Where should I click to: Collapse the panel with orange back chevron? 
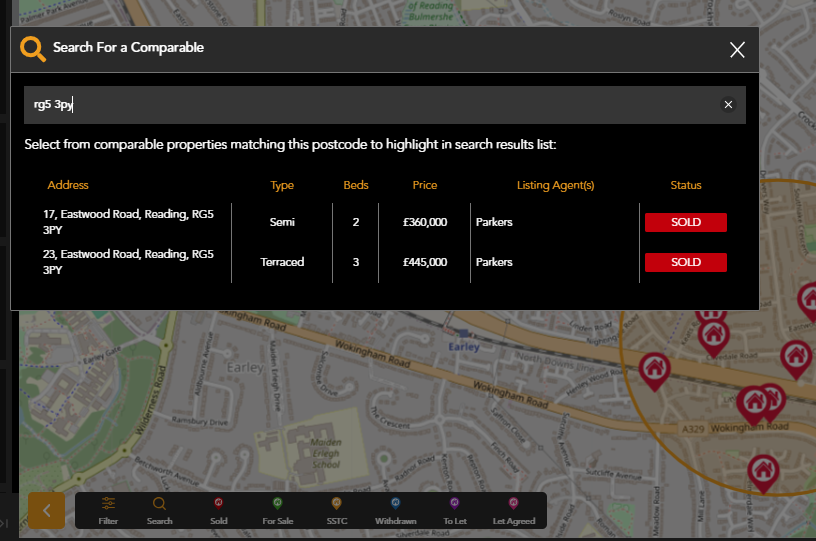point(46,510)
